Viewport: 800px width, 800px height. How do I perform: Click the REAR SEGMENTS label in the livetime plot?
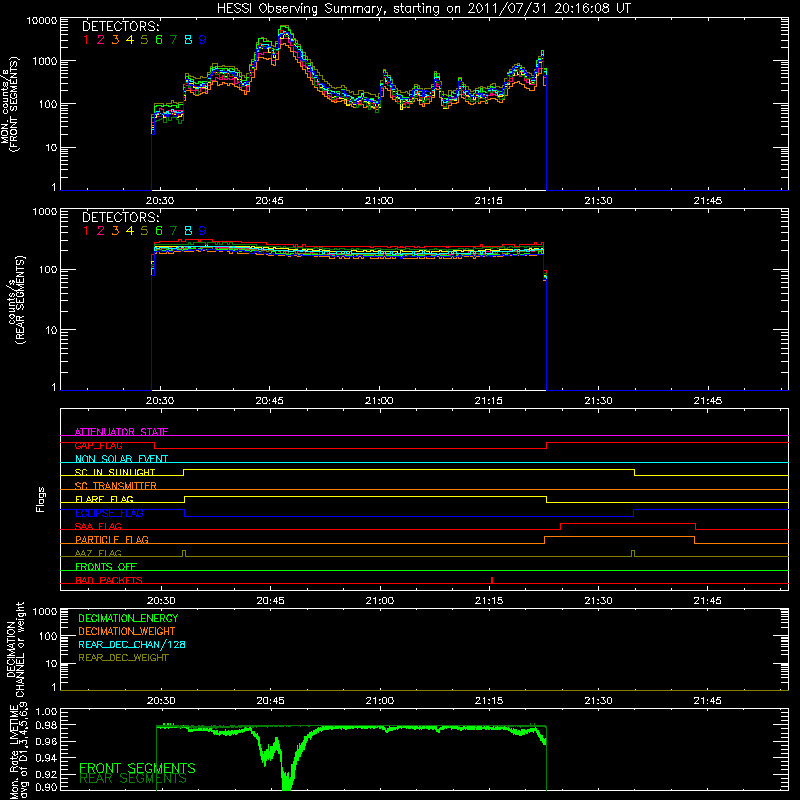point(133,779)
